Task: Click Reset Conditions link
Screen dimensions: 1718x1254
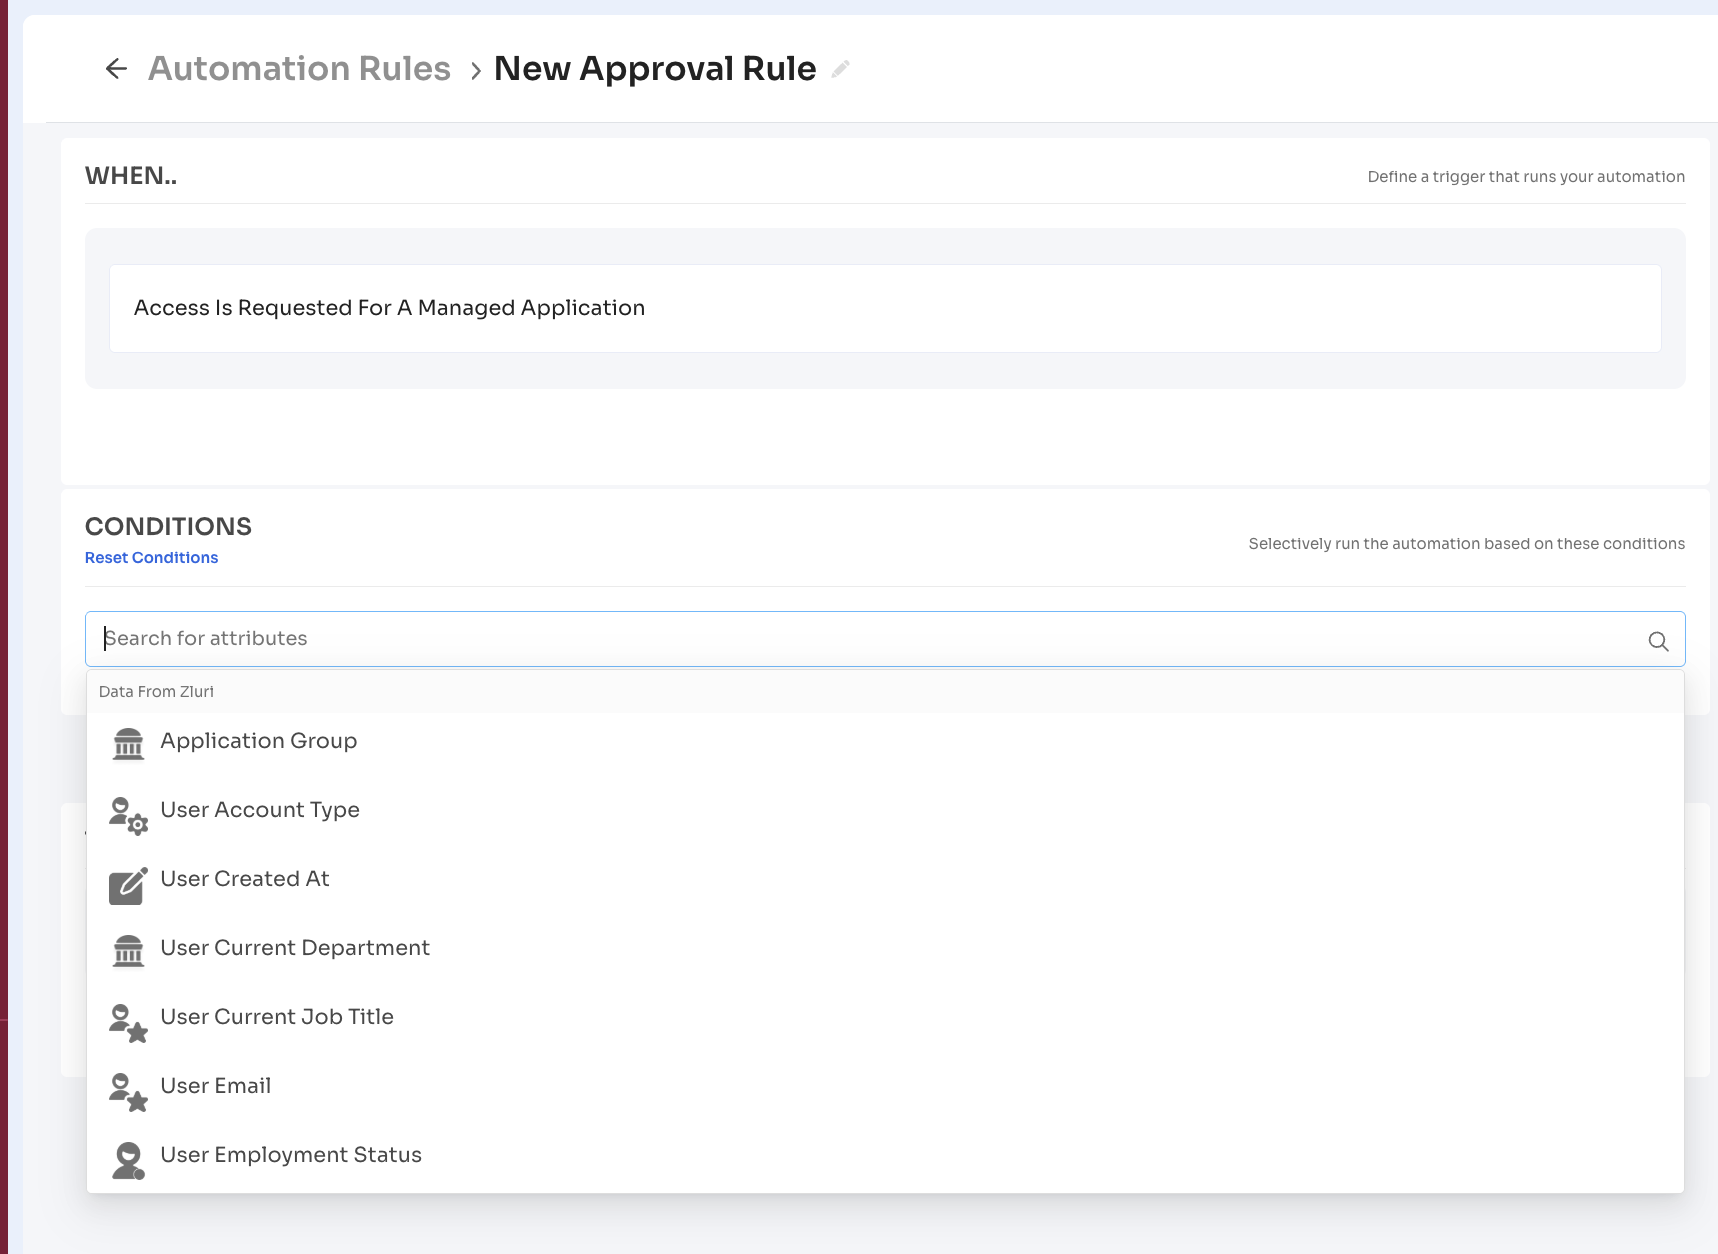Action: coord(151,558)
